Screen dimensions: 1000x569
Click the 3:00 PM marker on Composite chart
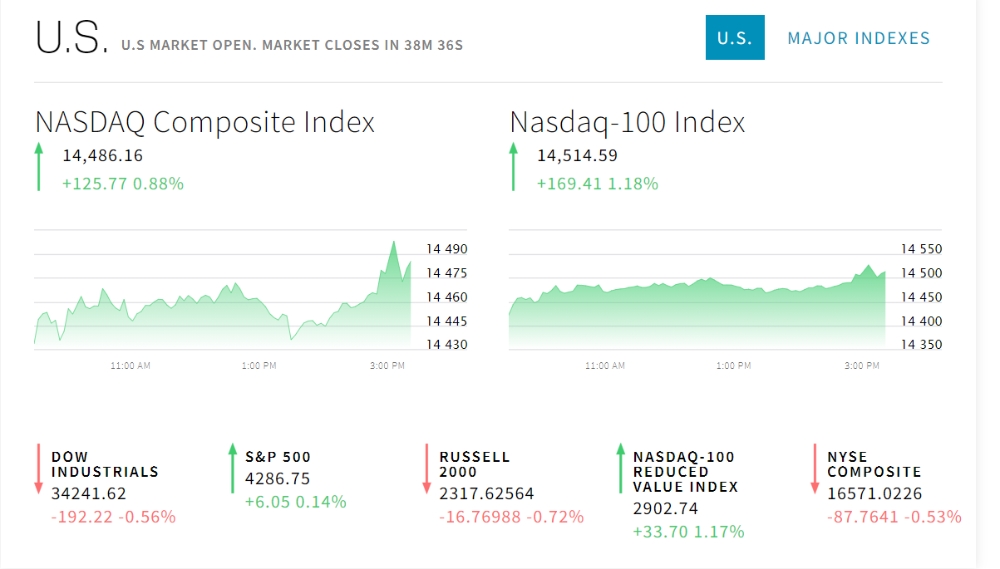386,366
